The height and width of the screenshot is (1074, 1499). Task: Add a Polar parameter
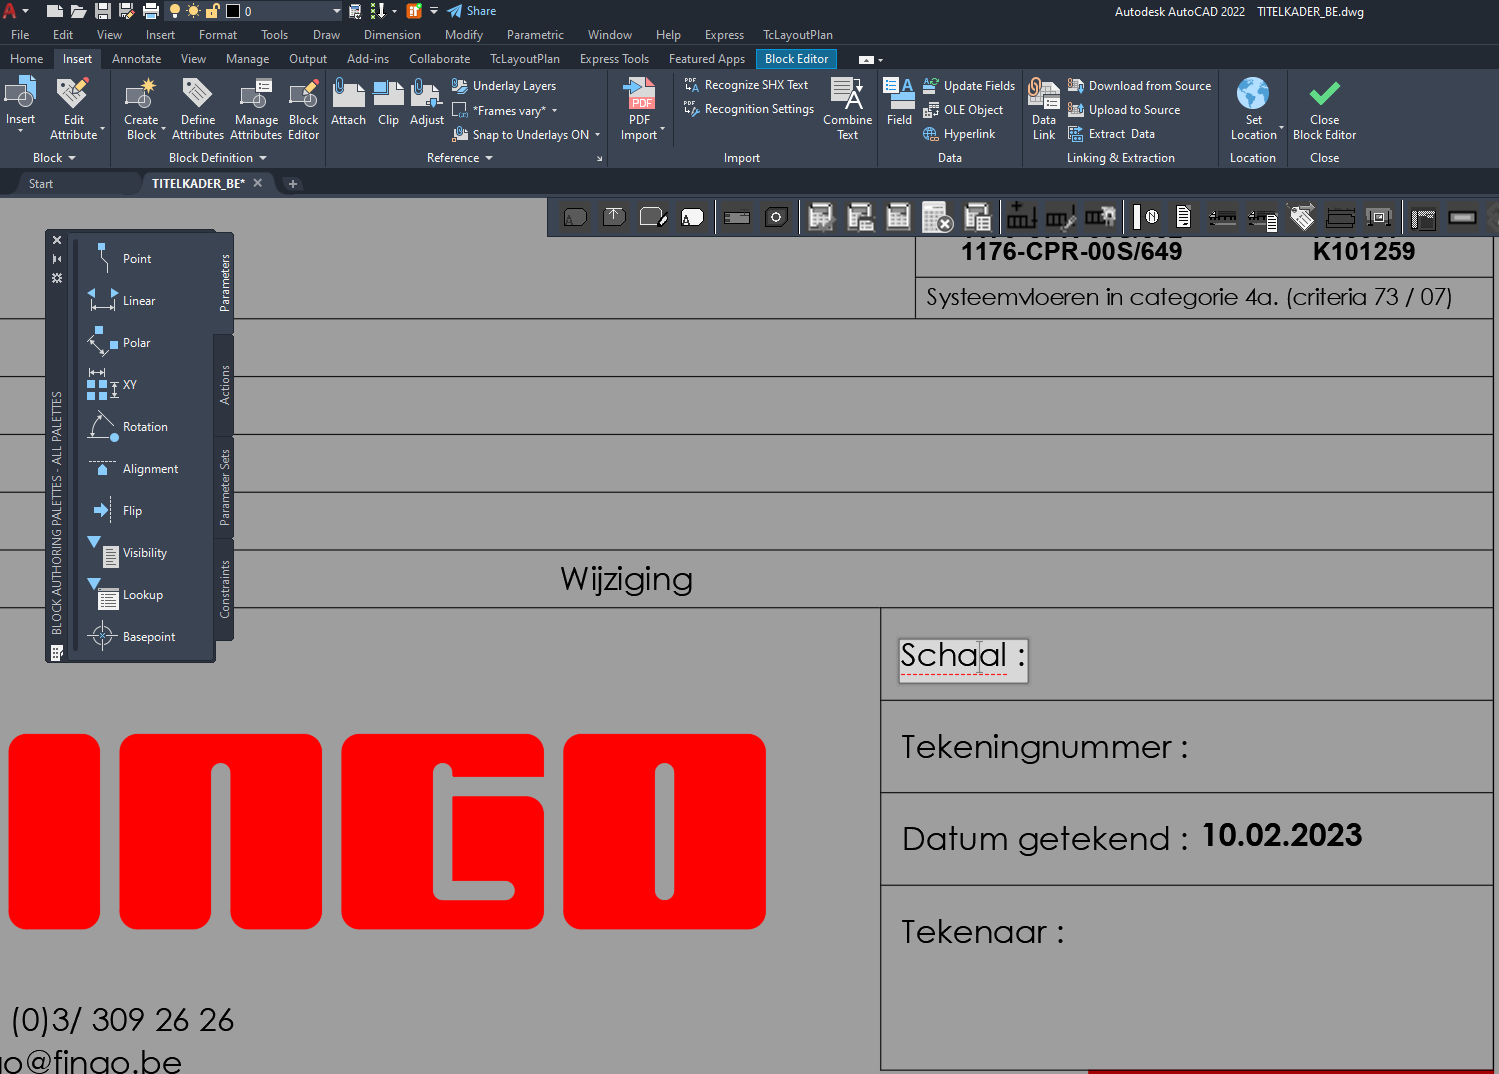(122, 342)
